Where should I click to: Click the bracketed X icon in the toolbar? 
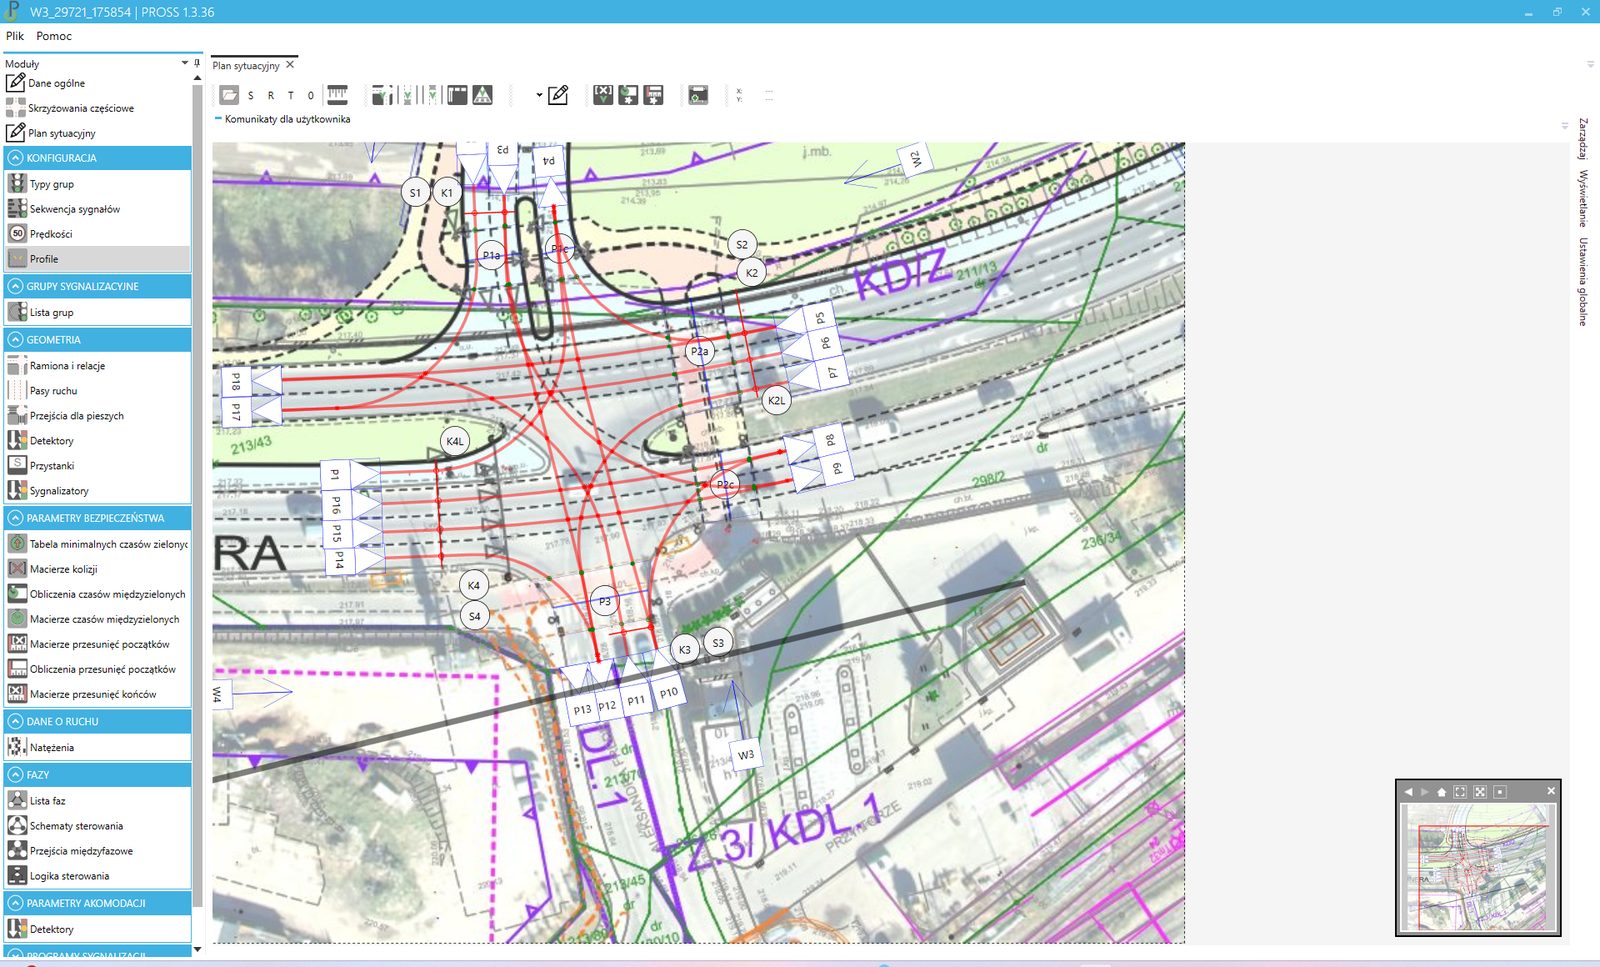[x=603, y=95]
